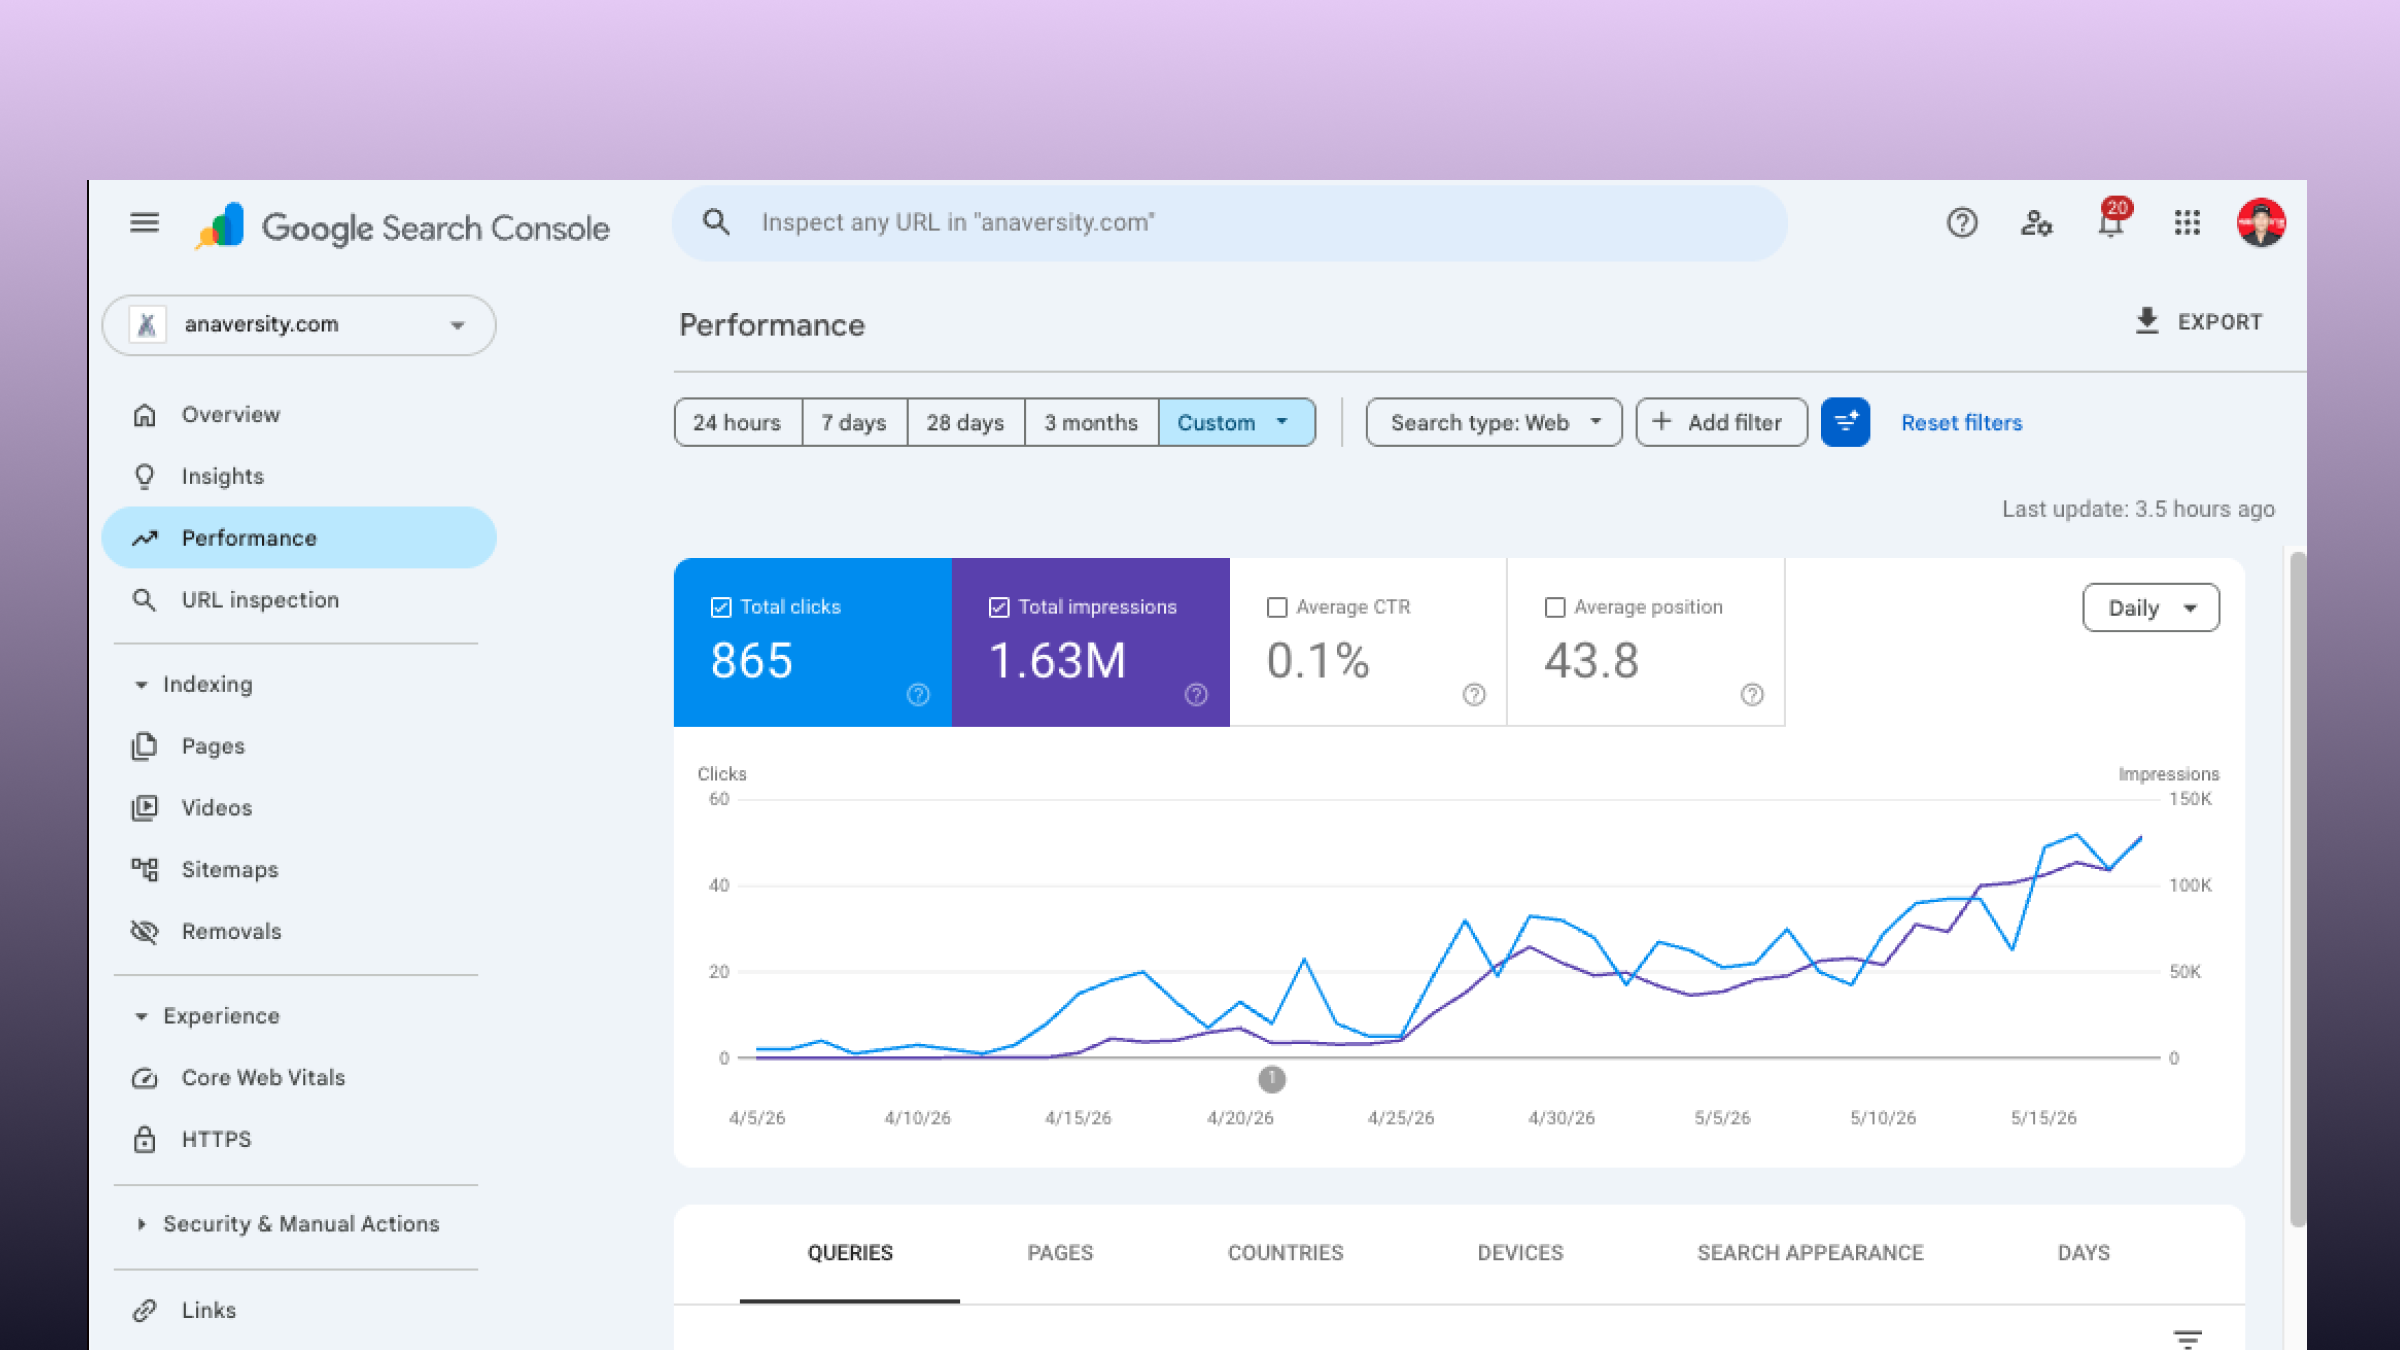Click the blue filter settings icon button
This screenshot has width=2400, height=1350.
tap(1845, 422)
